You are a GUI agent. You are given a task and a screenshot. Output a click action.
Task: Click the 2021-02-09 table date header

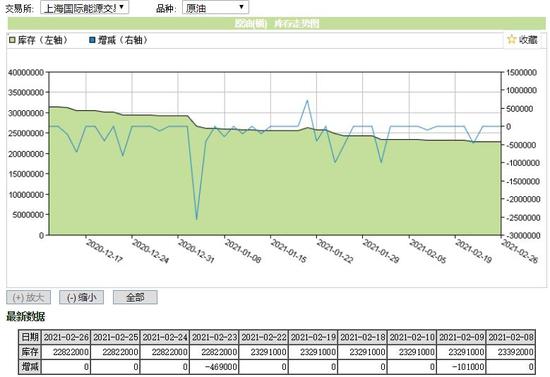[x=462, y=337]
